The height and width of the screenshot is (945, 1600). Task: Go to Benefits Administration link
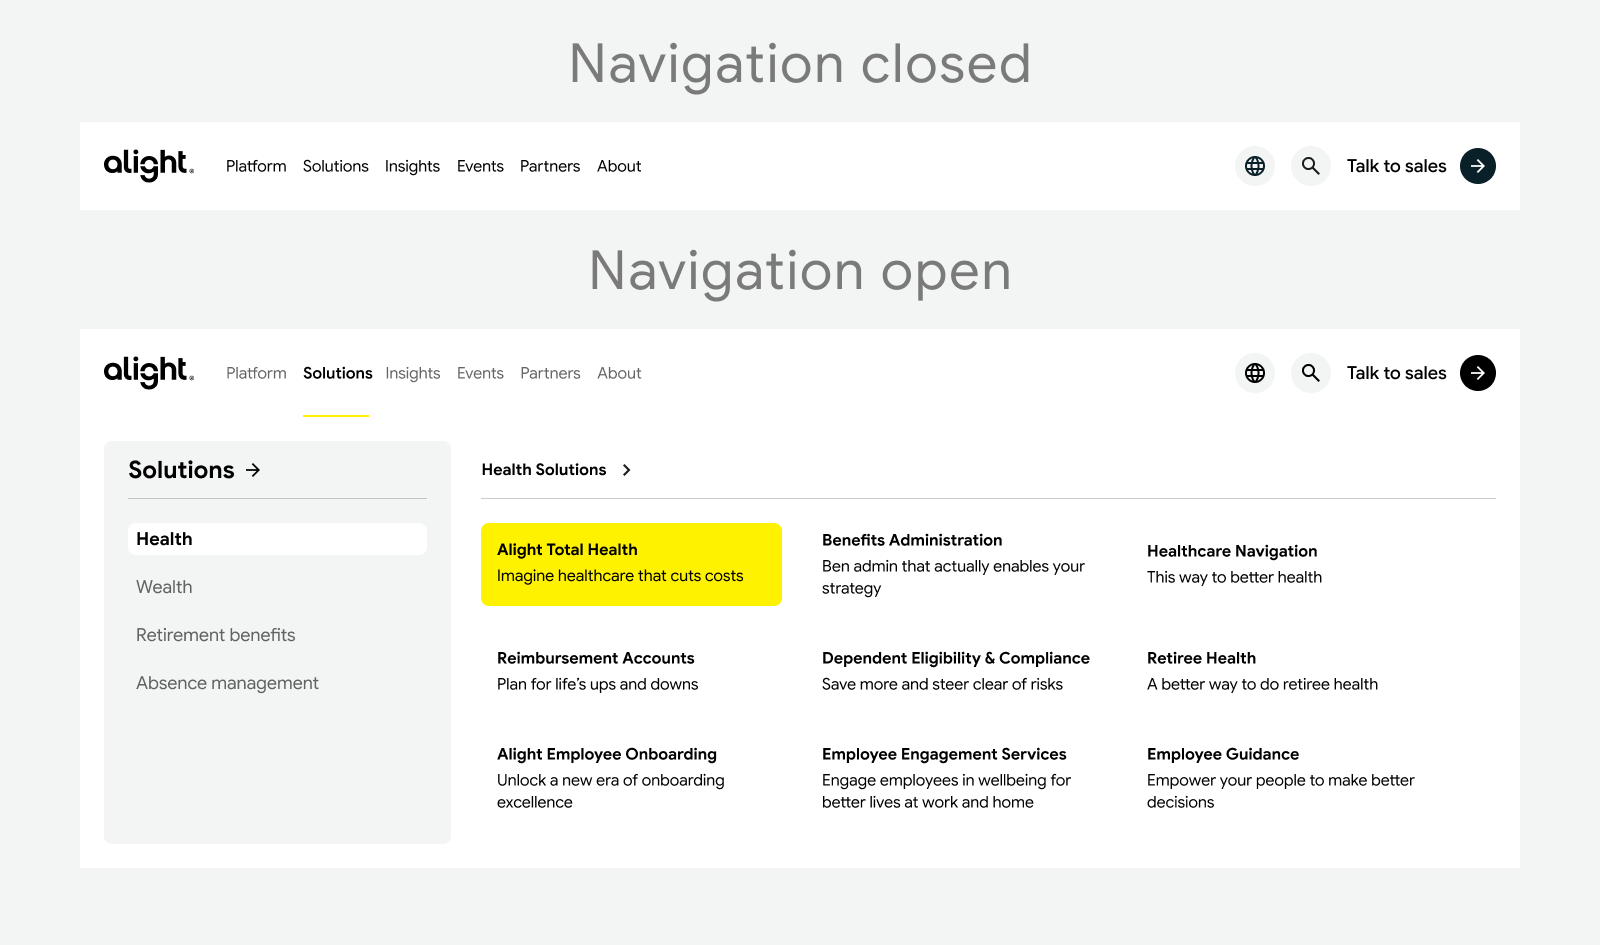(x=912, y=540)
